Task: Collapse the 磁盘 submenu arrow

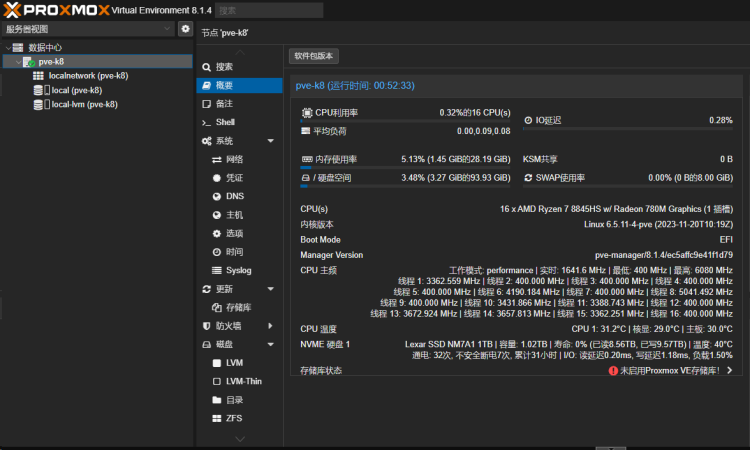Action: coord(270,344)
